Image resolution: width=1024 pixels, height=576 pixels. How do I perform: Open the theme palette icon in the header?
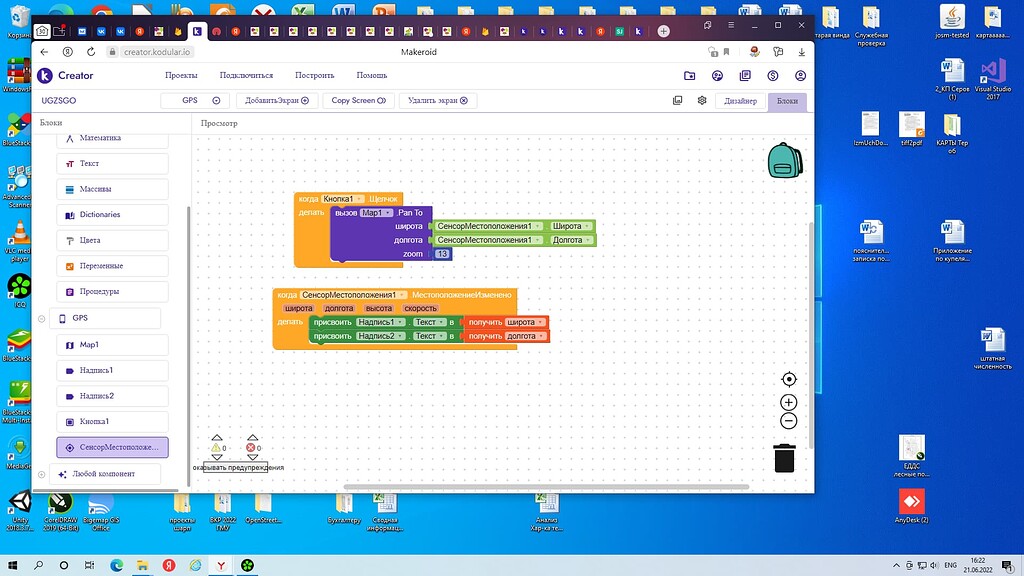[717, 76]
